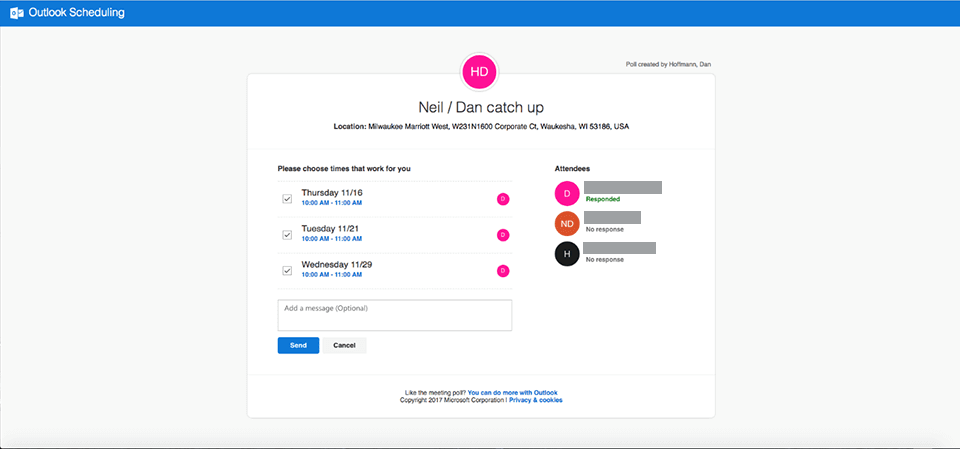Image resolution: width=960 pixels, height=449 pixels.
Task: Open the Privacy & cookies link
Action: click(x=535, y=400)
